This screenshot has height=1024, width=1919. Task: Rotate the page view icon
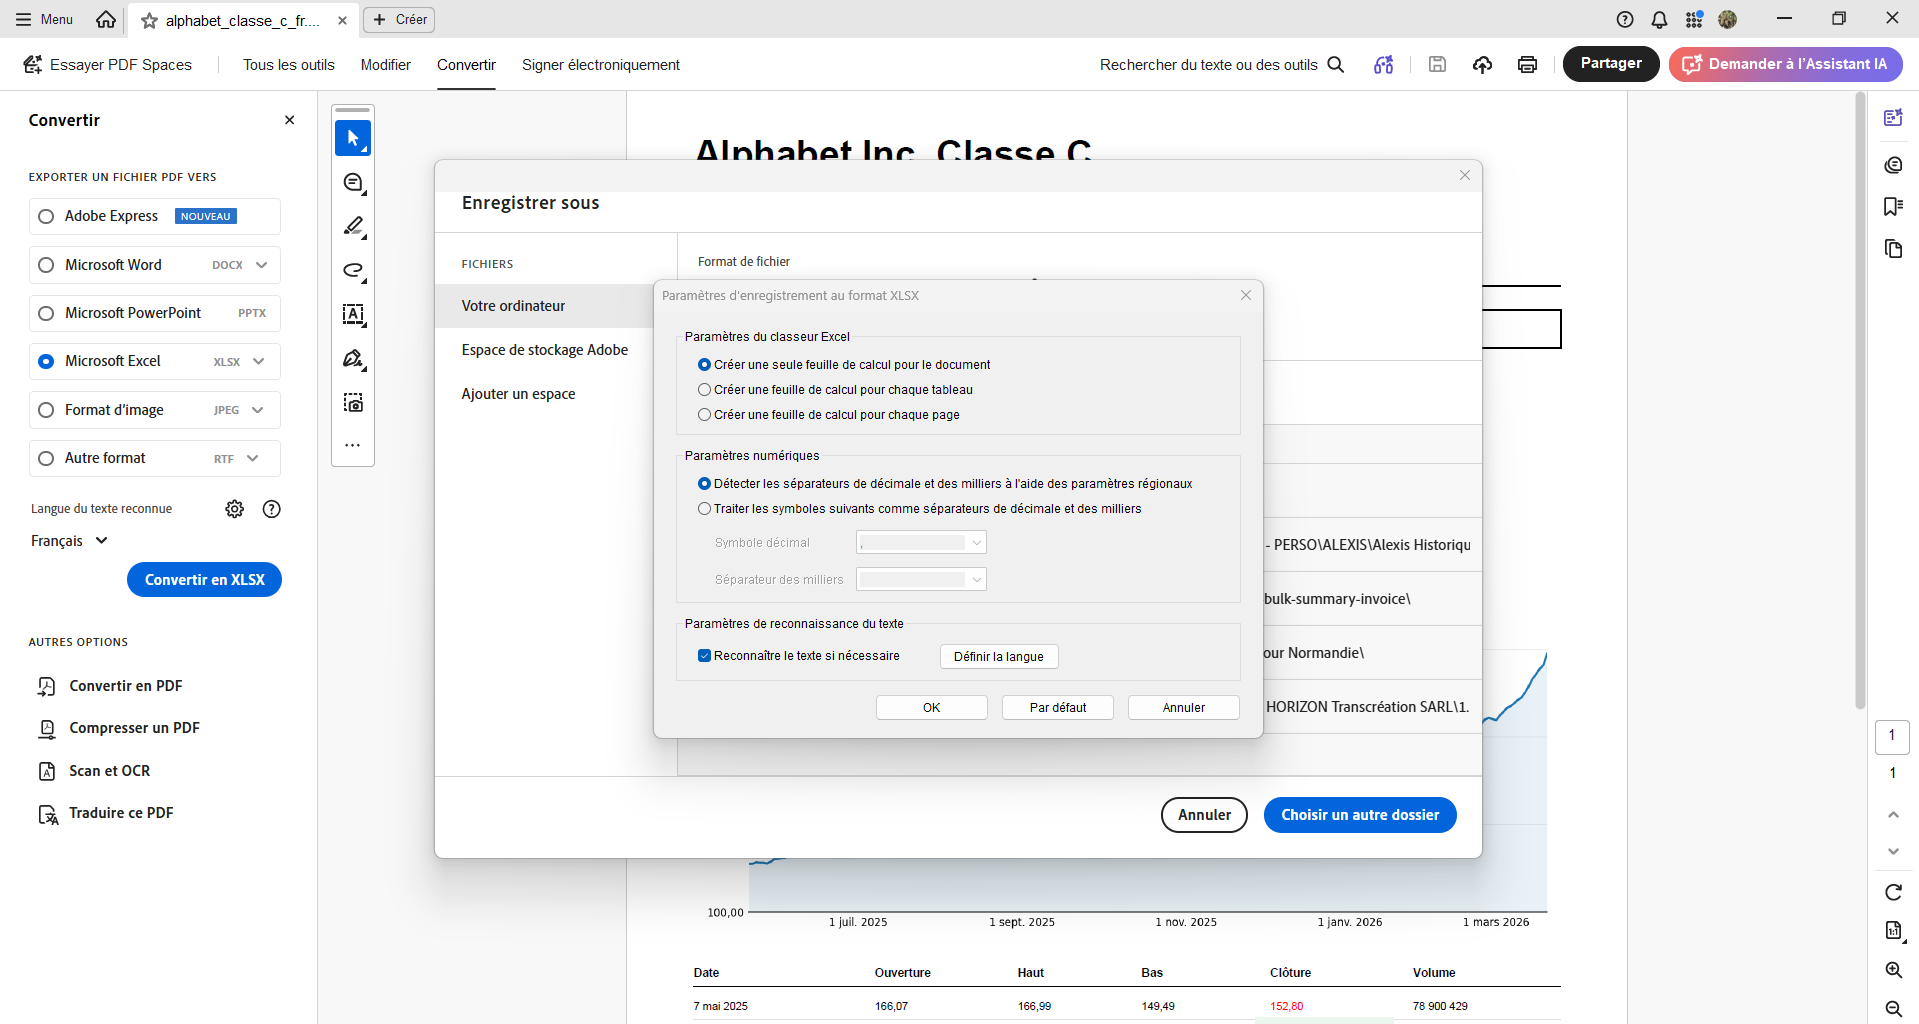(1893, 892)
